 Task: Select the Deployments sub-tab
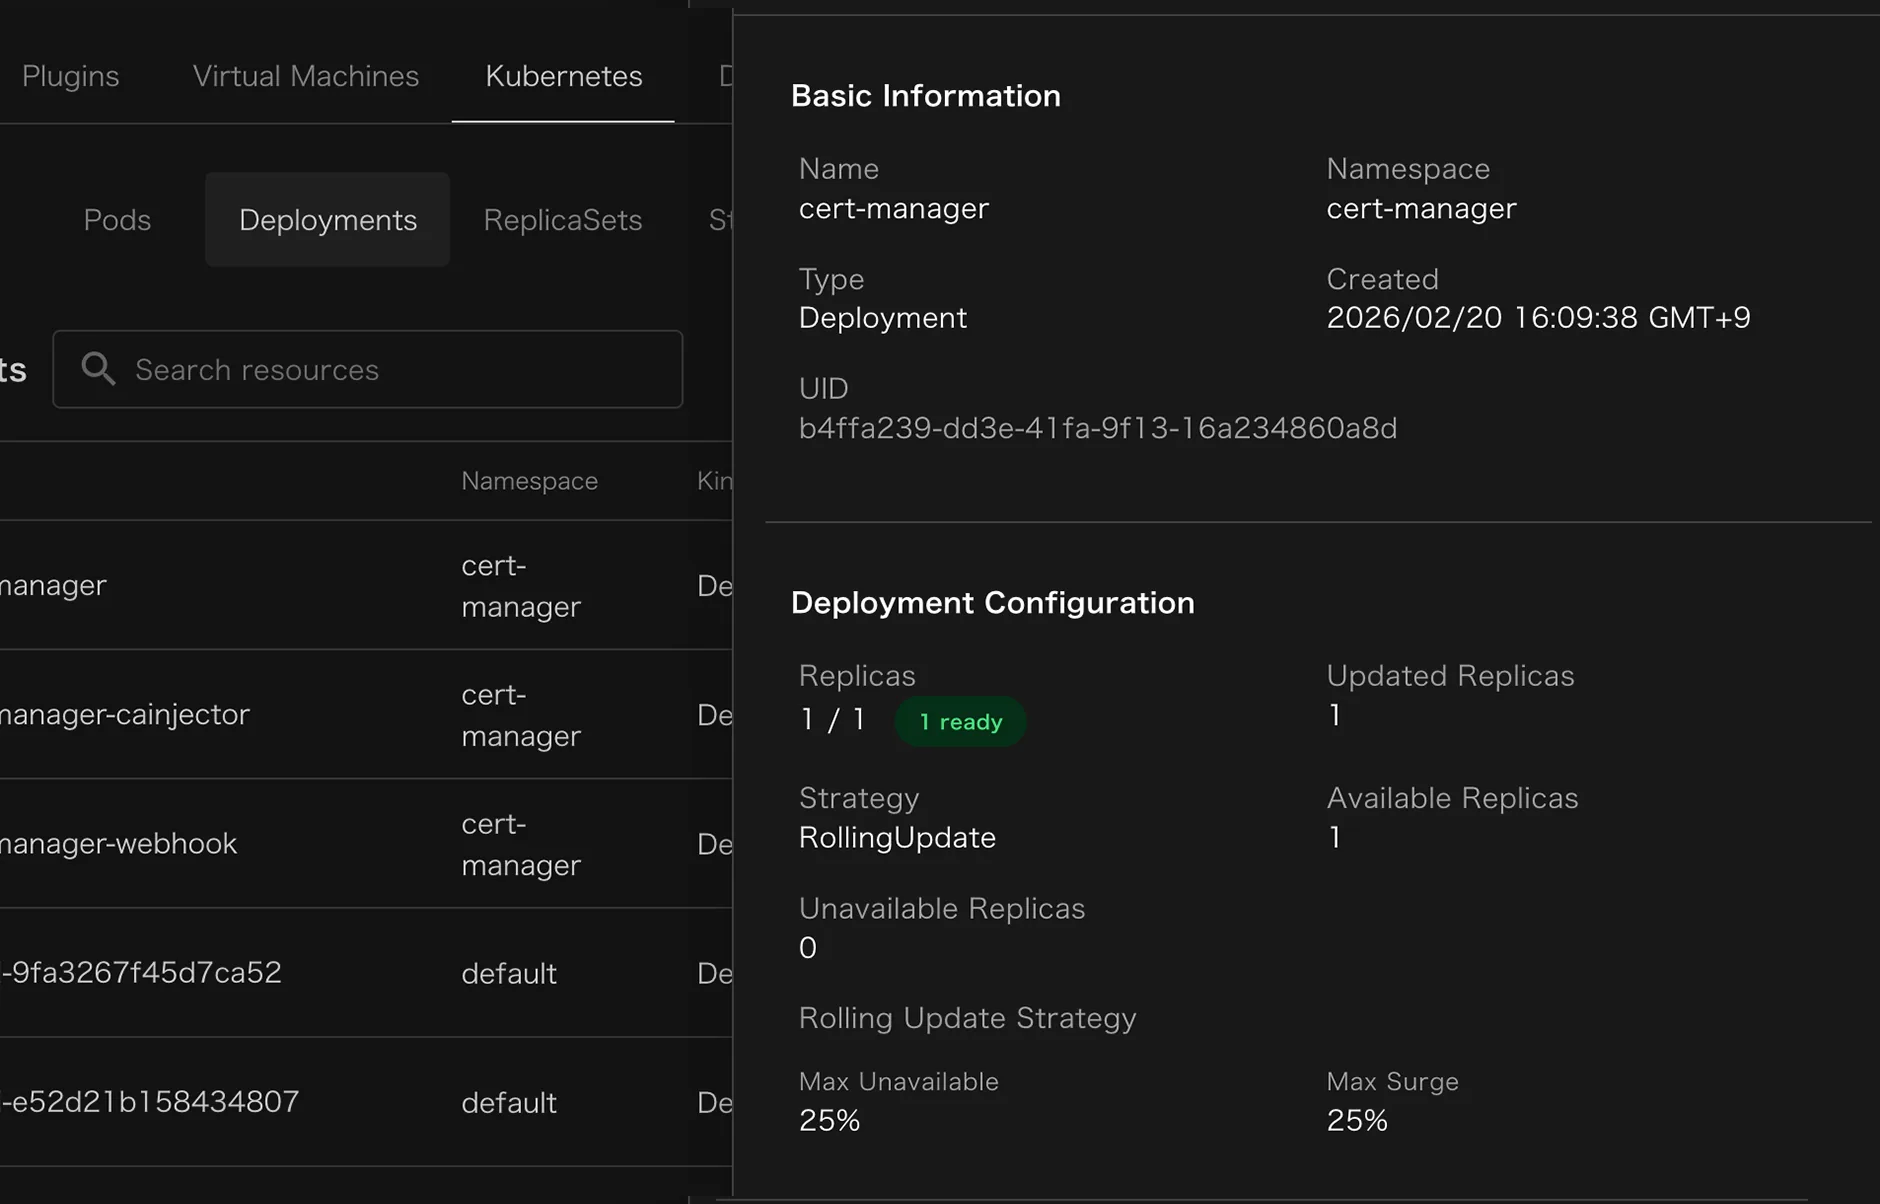[327, 220]
